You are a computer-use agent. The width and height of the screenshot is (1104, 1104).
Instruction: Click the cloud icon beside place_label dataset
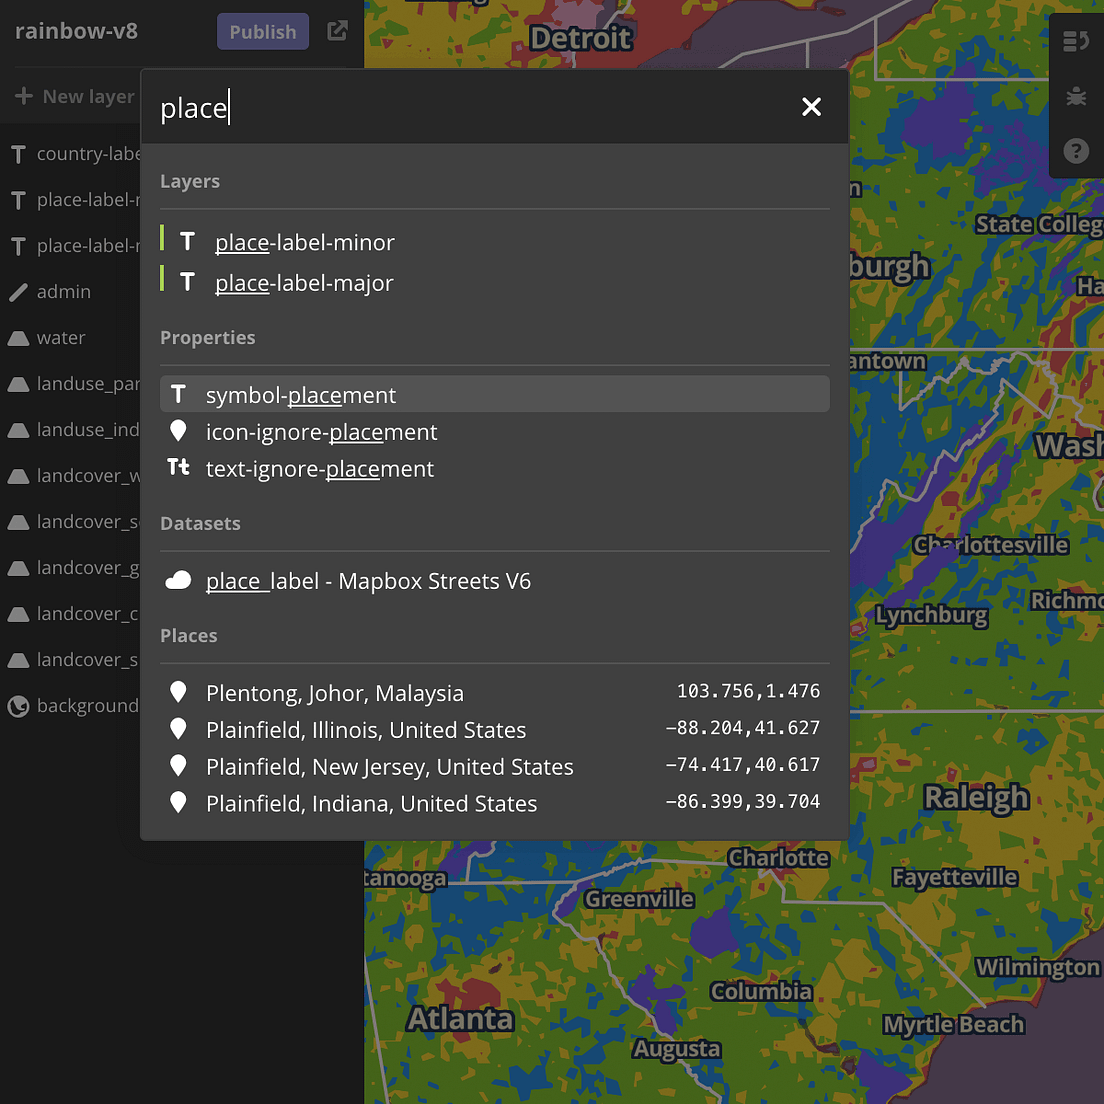tap(178, 580)
